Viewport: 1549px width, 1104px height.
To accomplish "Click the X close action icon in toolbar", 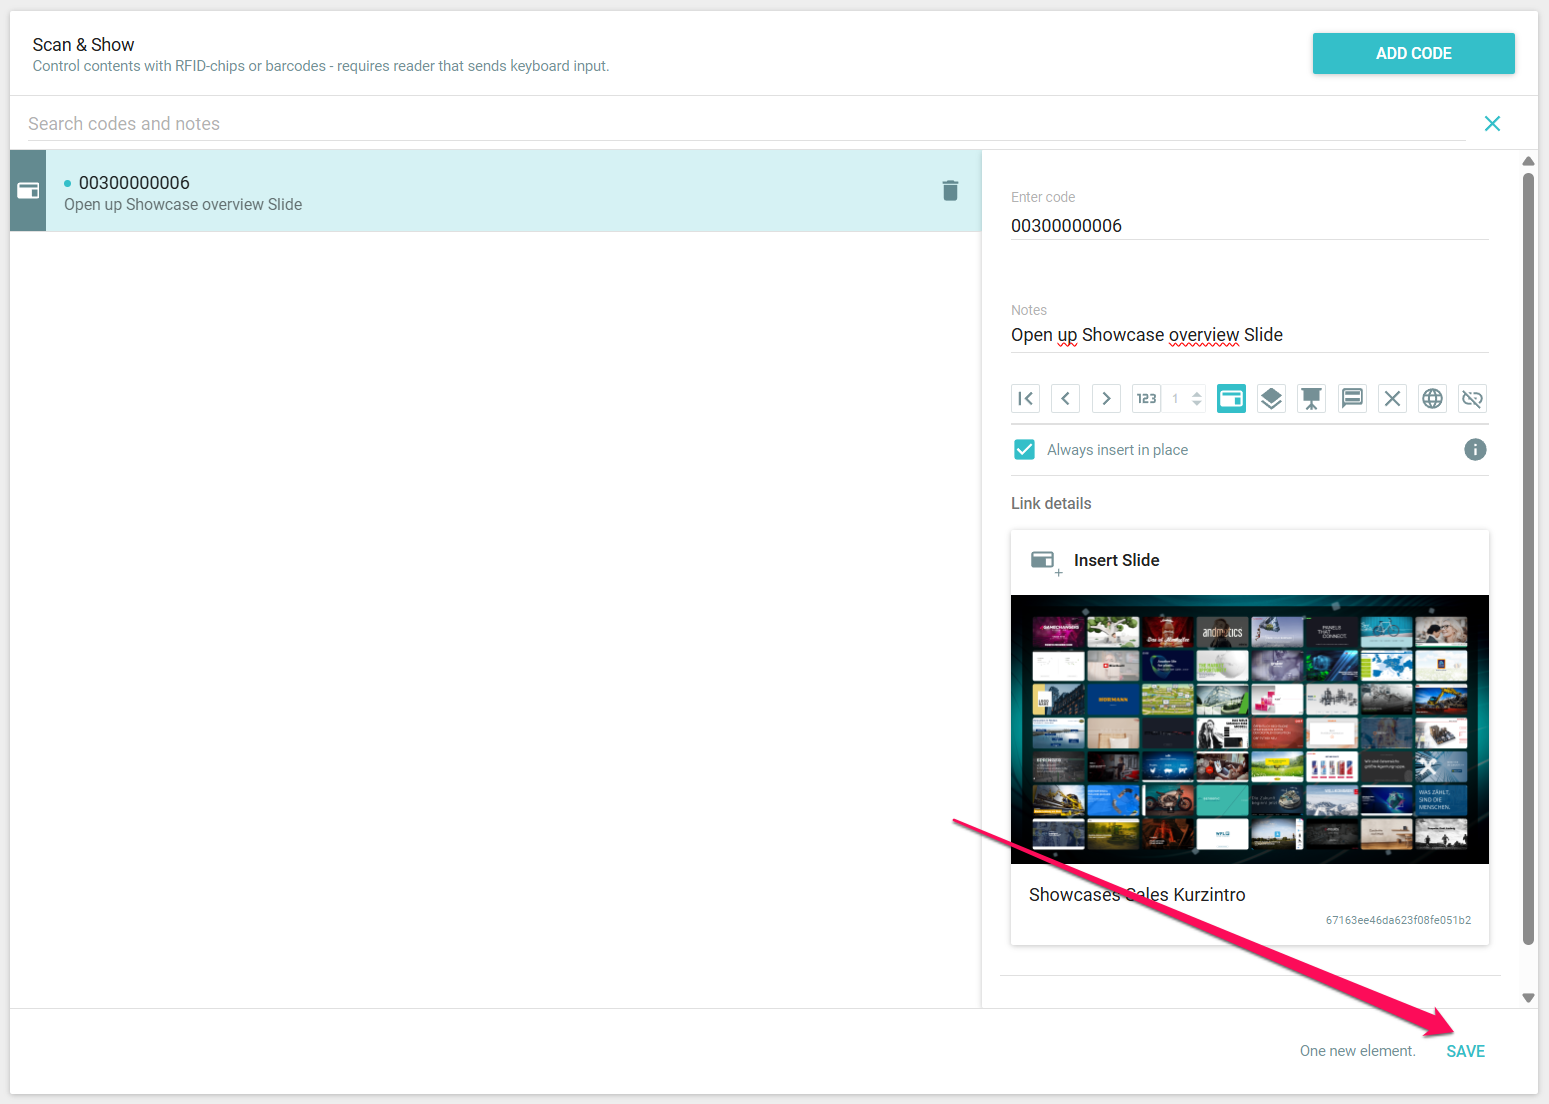I will coord(1392,399).
